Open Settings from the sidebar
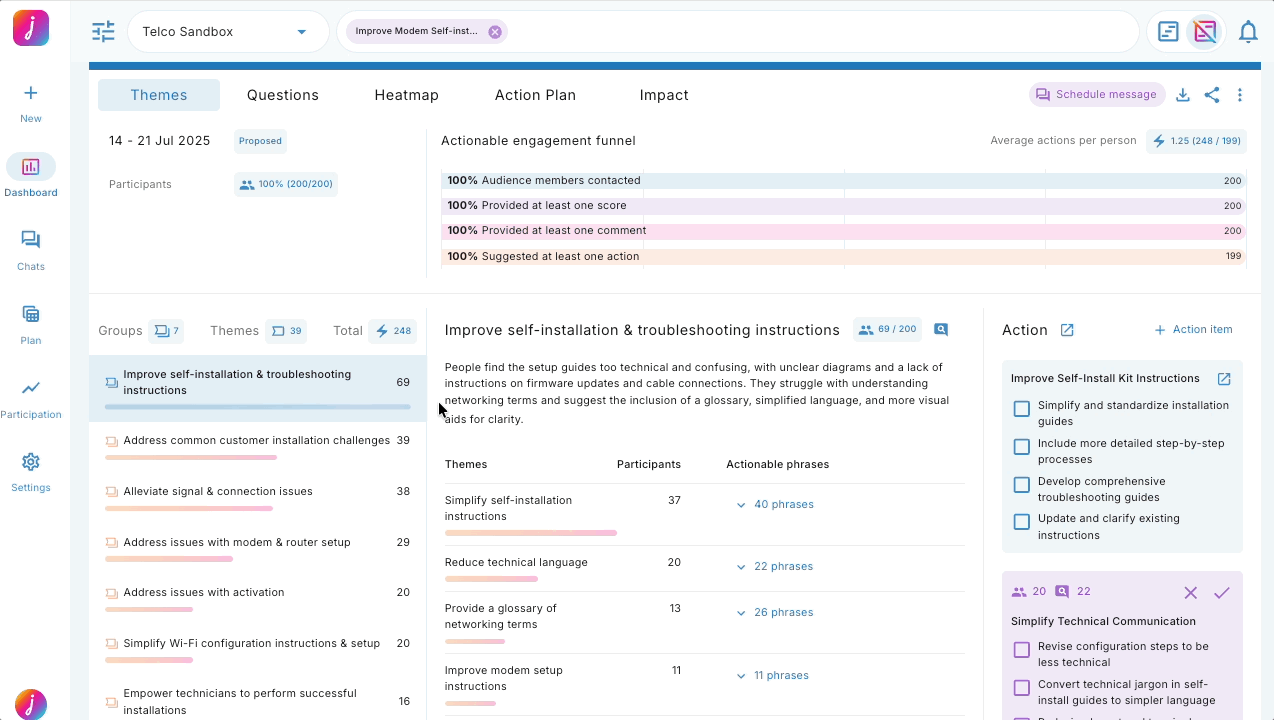 coord(31,471)
